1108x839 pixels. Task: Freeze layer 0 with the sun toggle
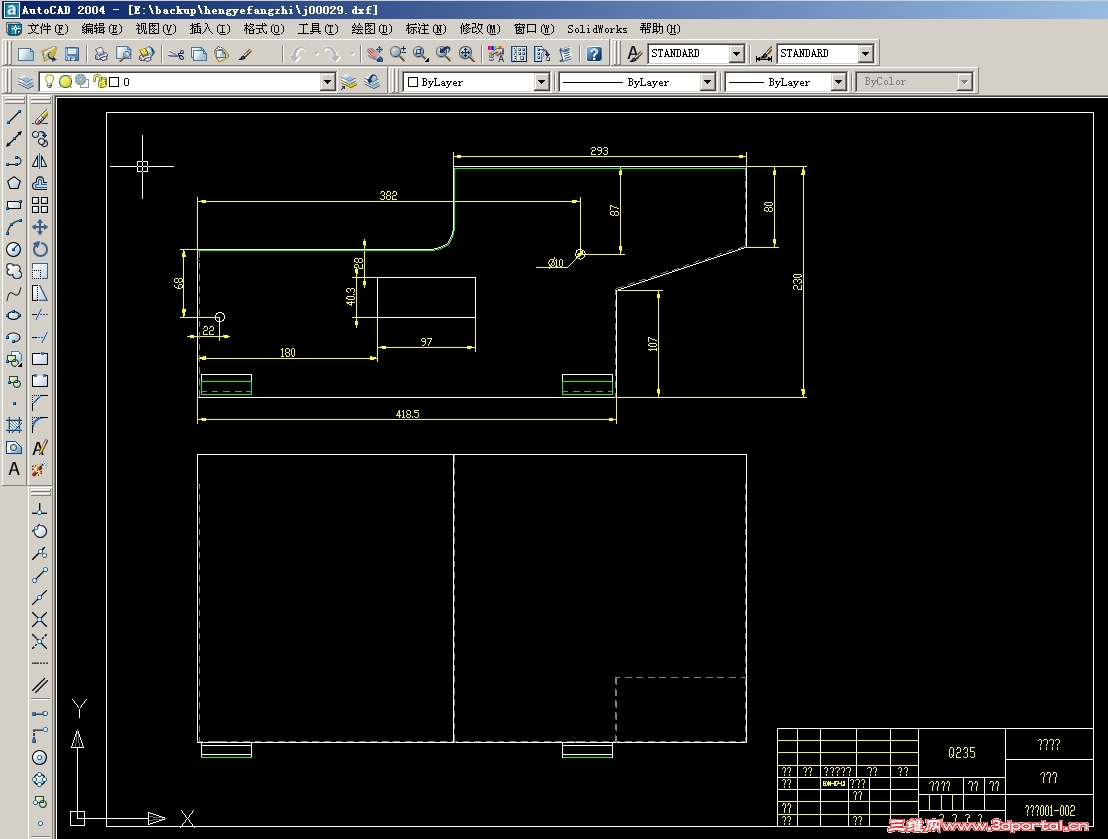[64, 81]
